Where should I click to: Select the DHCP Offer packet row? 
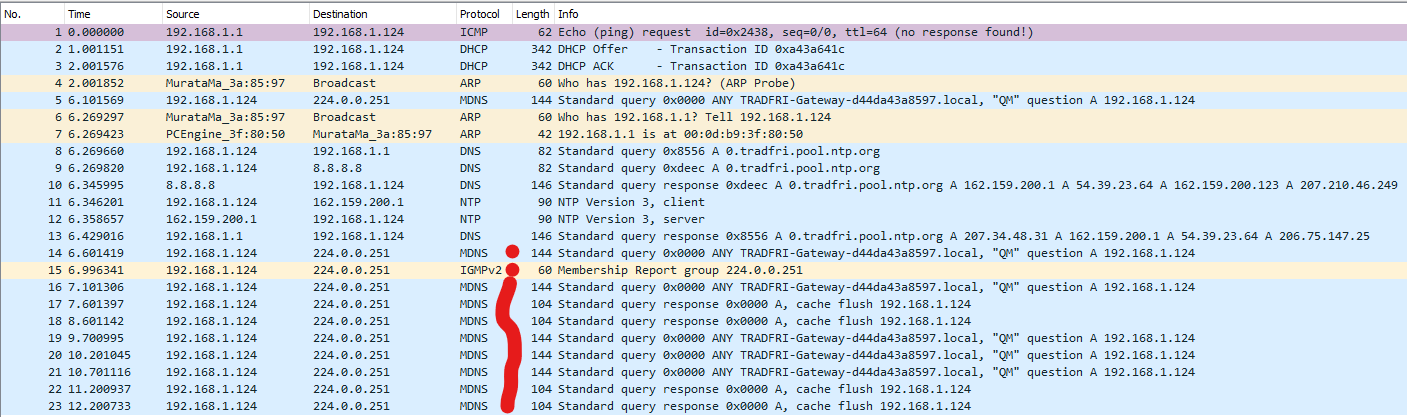point(703,49)
